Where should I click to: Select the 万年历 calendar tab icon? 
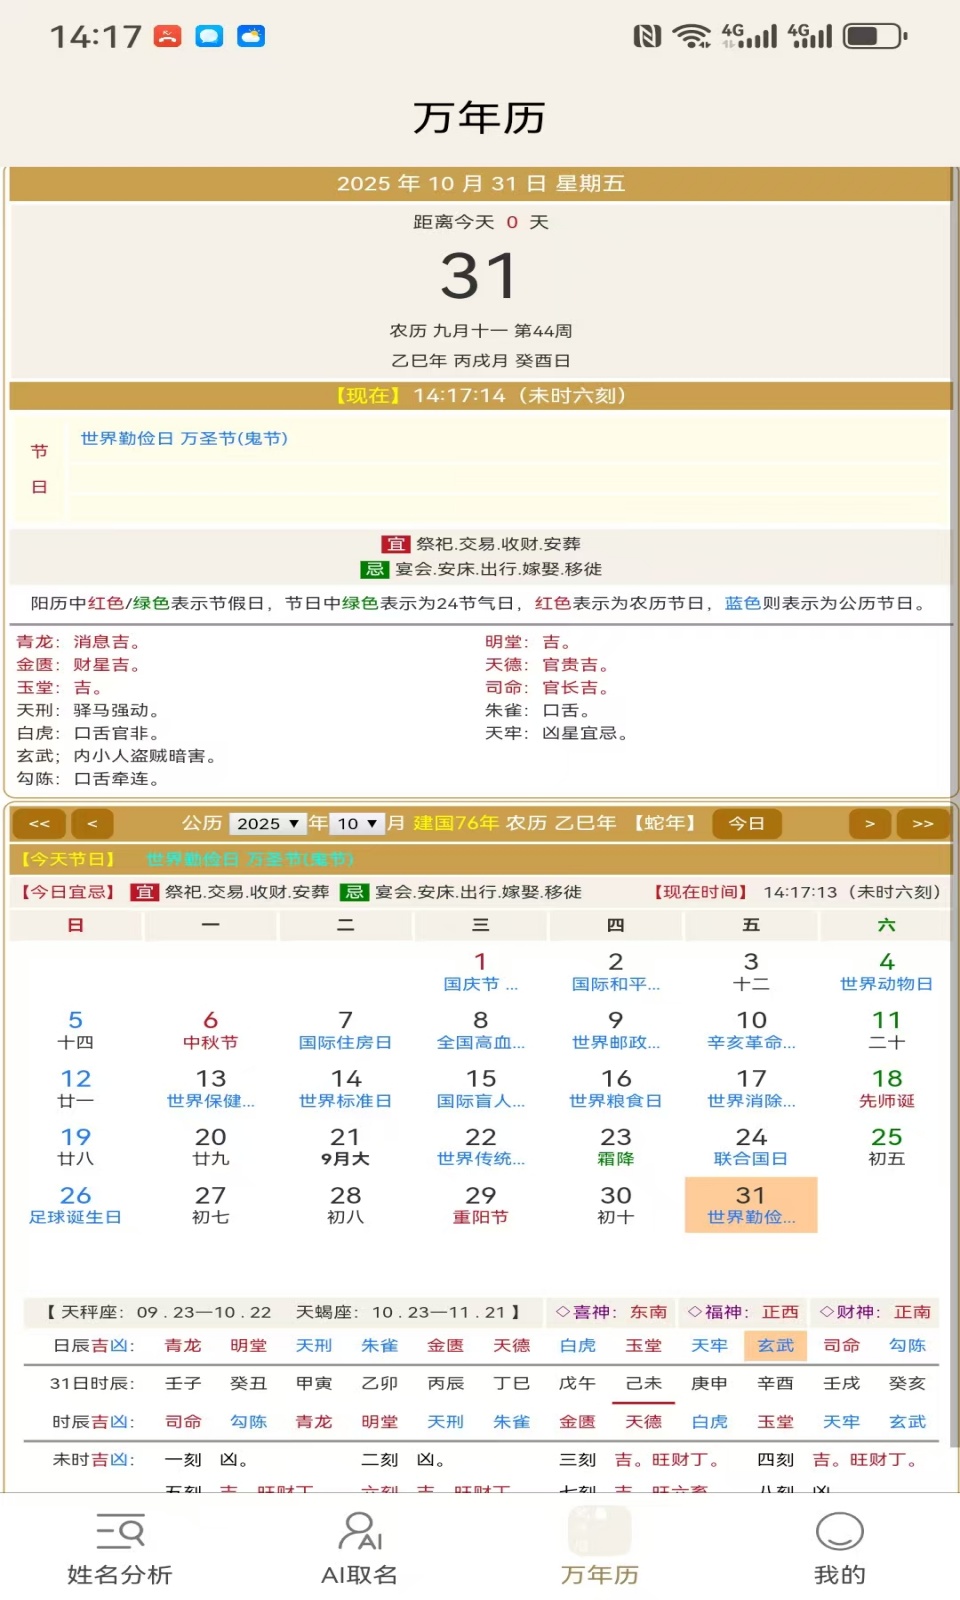click(599, 1548)
